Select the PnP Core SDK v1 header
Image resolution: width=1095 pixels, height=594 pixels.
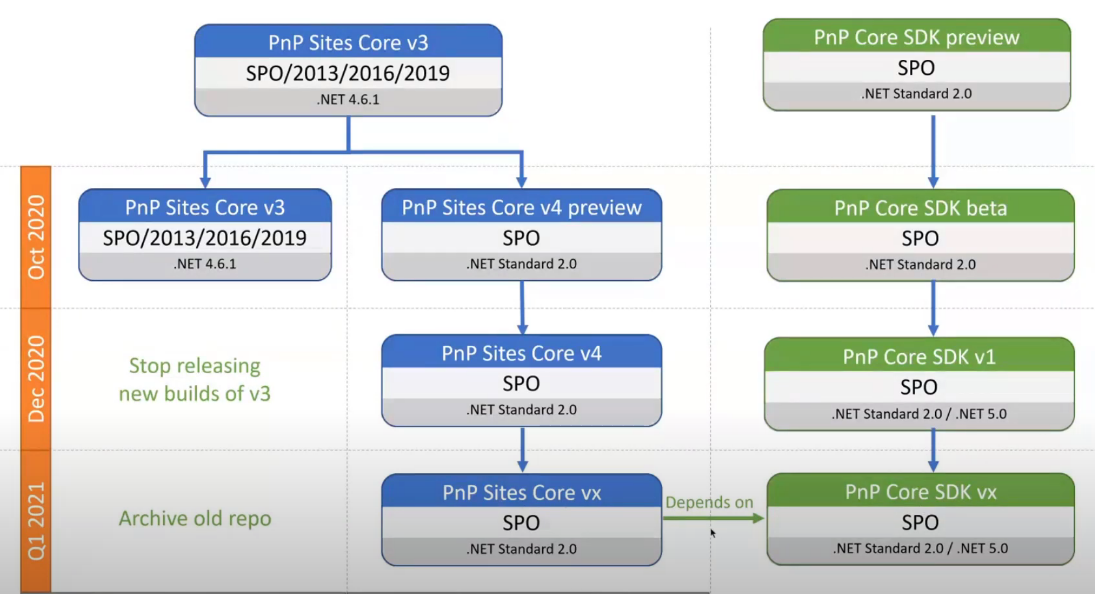919,356
